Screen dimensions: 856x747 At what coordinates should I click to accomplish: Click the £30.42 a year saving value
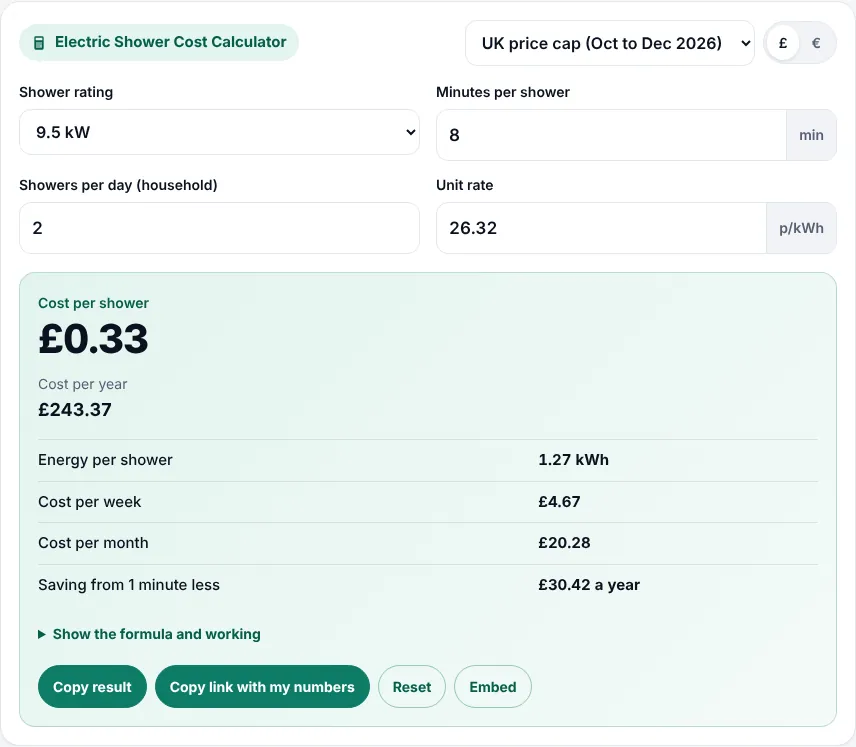[588, 585]
